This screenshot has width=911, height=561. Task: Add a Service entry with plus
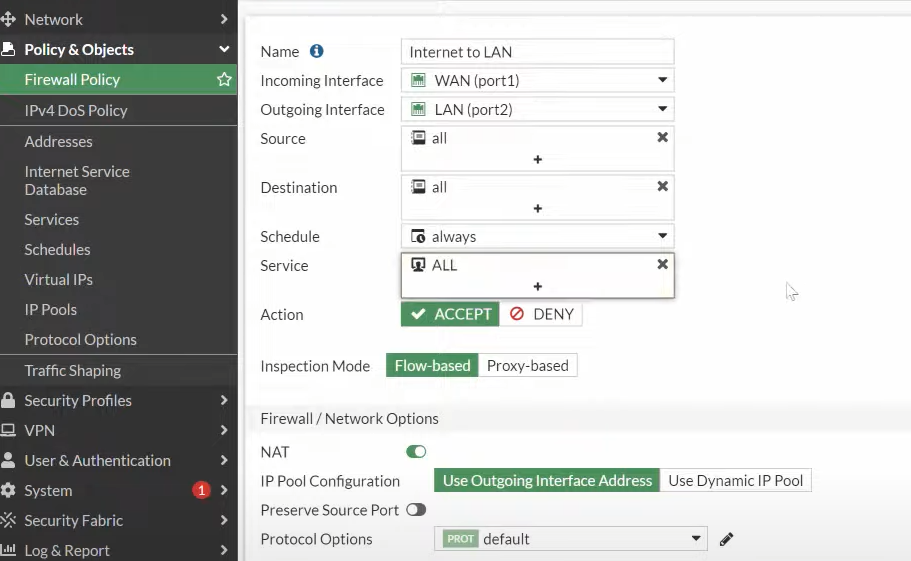coord(537,286)
